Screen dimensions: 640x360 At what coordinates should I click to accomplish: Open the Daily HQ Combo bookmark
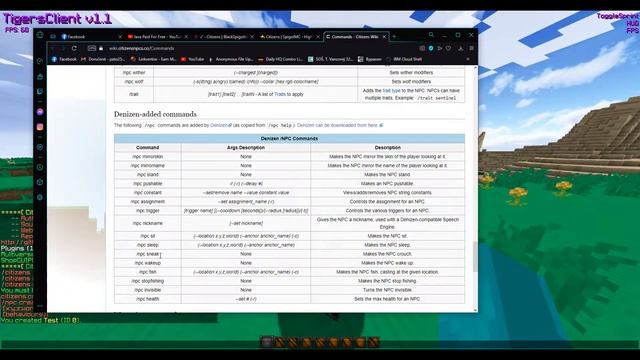click(281, 59)
